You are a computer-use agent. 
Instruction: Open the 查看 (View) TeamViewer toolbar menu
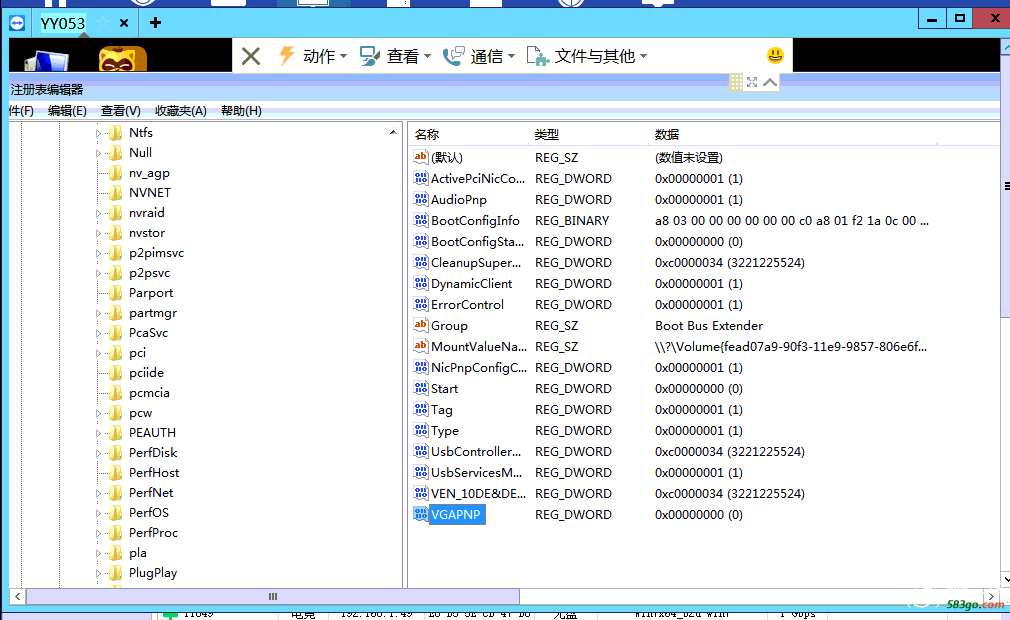395,56
